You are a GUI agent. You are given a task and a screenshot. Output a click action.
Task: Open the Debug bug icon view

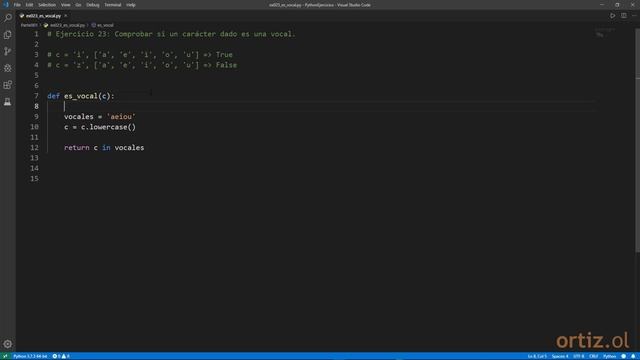click(x=8, y=68)
